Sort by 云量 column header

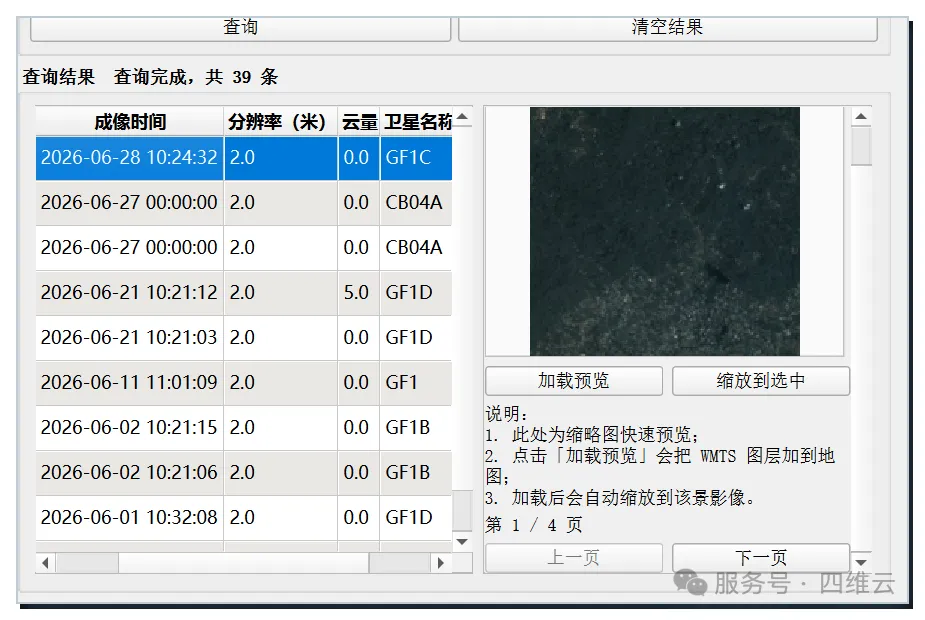[x=359, y=122]
